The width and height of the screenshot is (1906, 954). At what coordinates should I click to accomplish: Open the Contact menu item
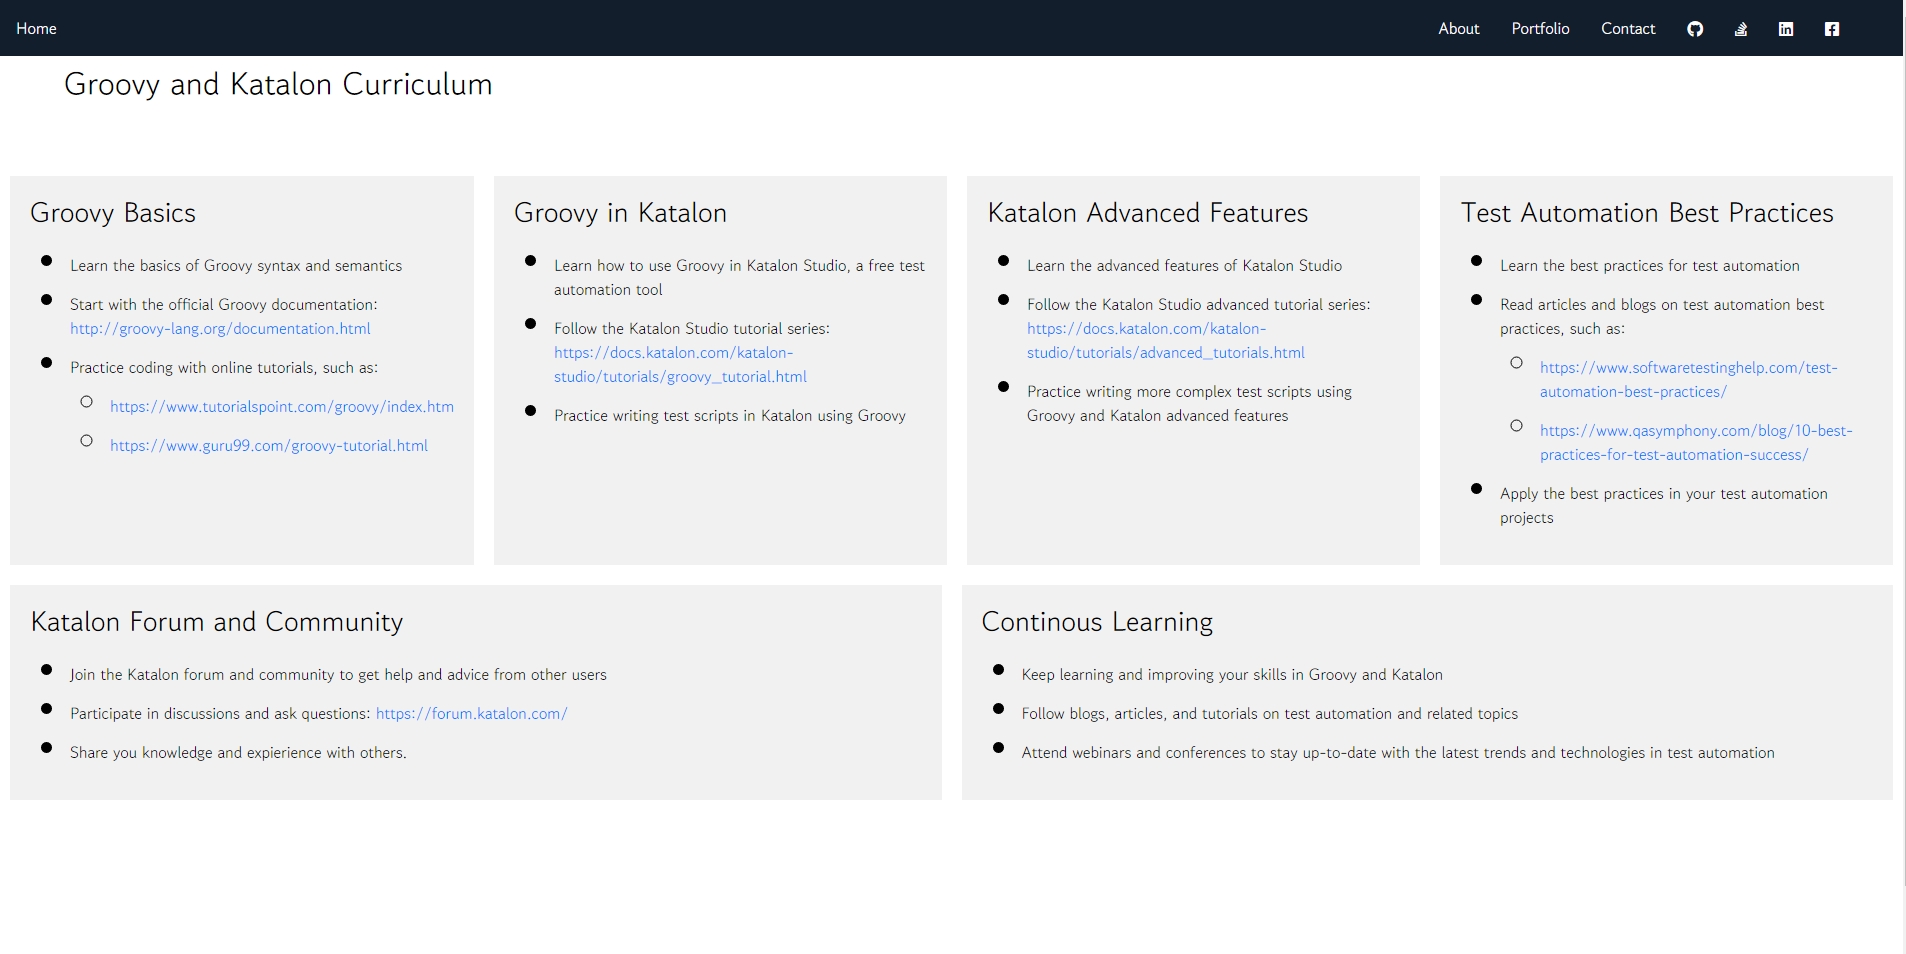[x=1628, y=28]
